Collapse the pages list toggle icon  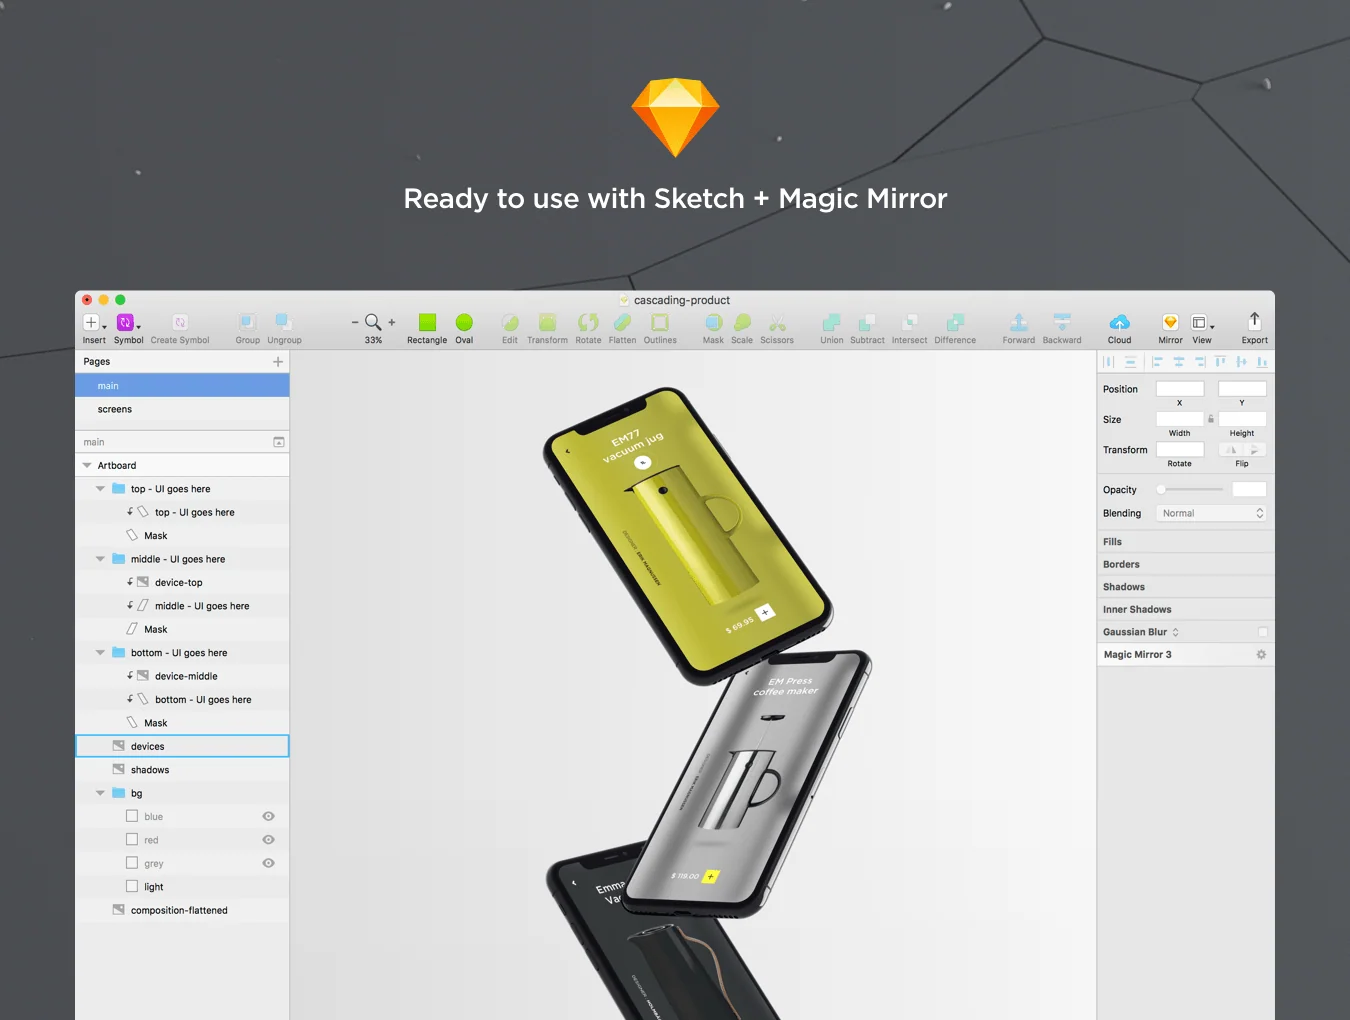click(279, 442)
